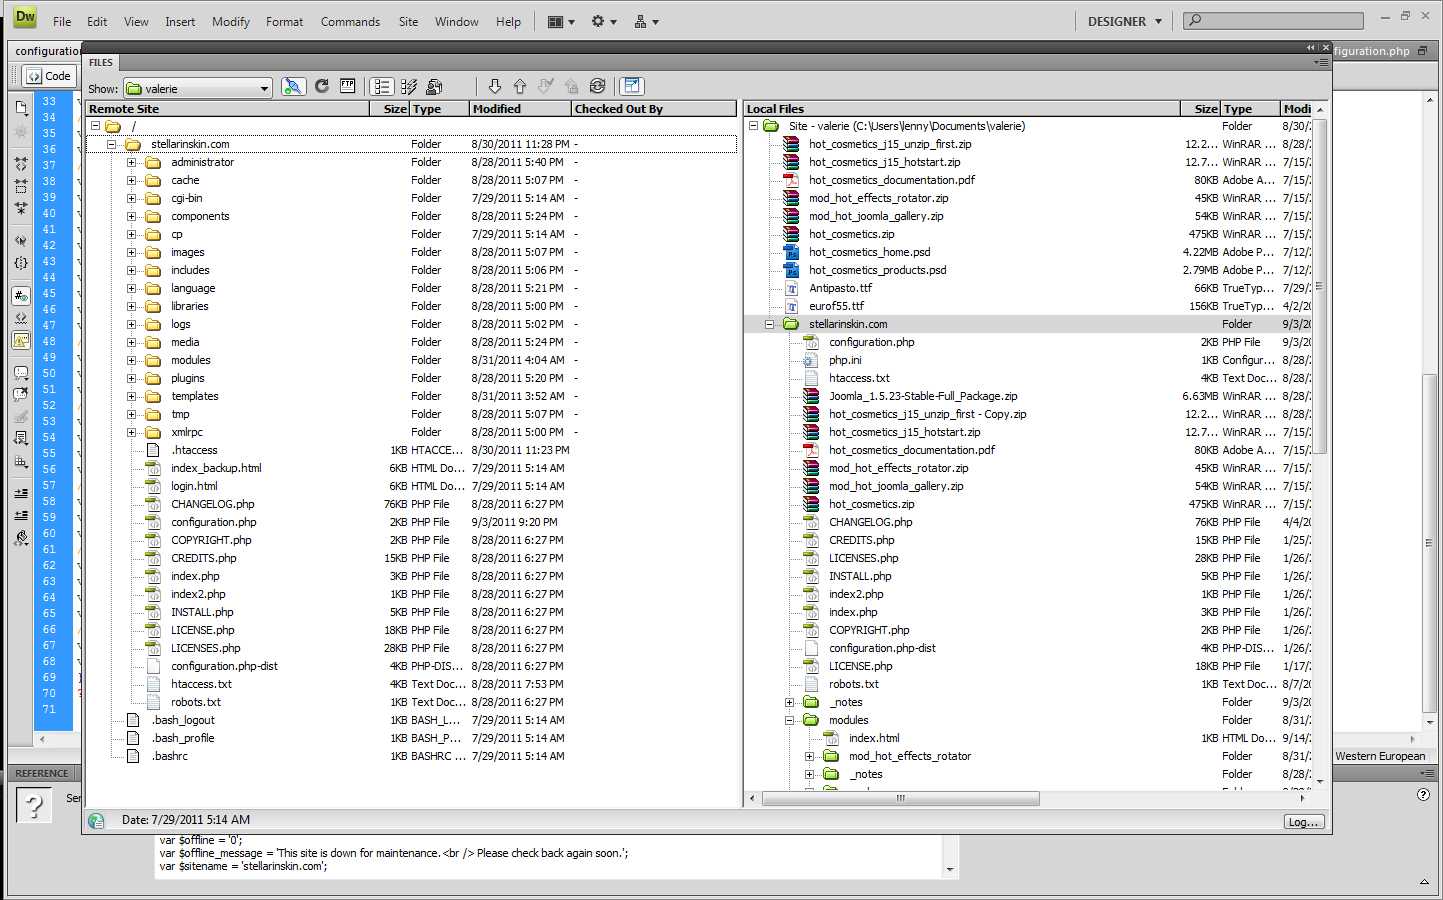The image size is (1443, 900).
Task: Open the File menu
Action: tap(62, 21)
